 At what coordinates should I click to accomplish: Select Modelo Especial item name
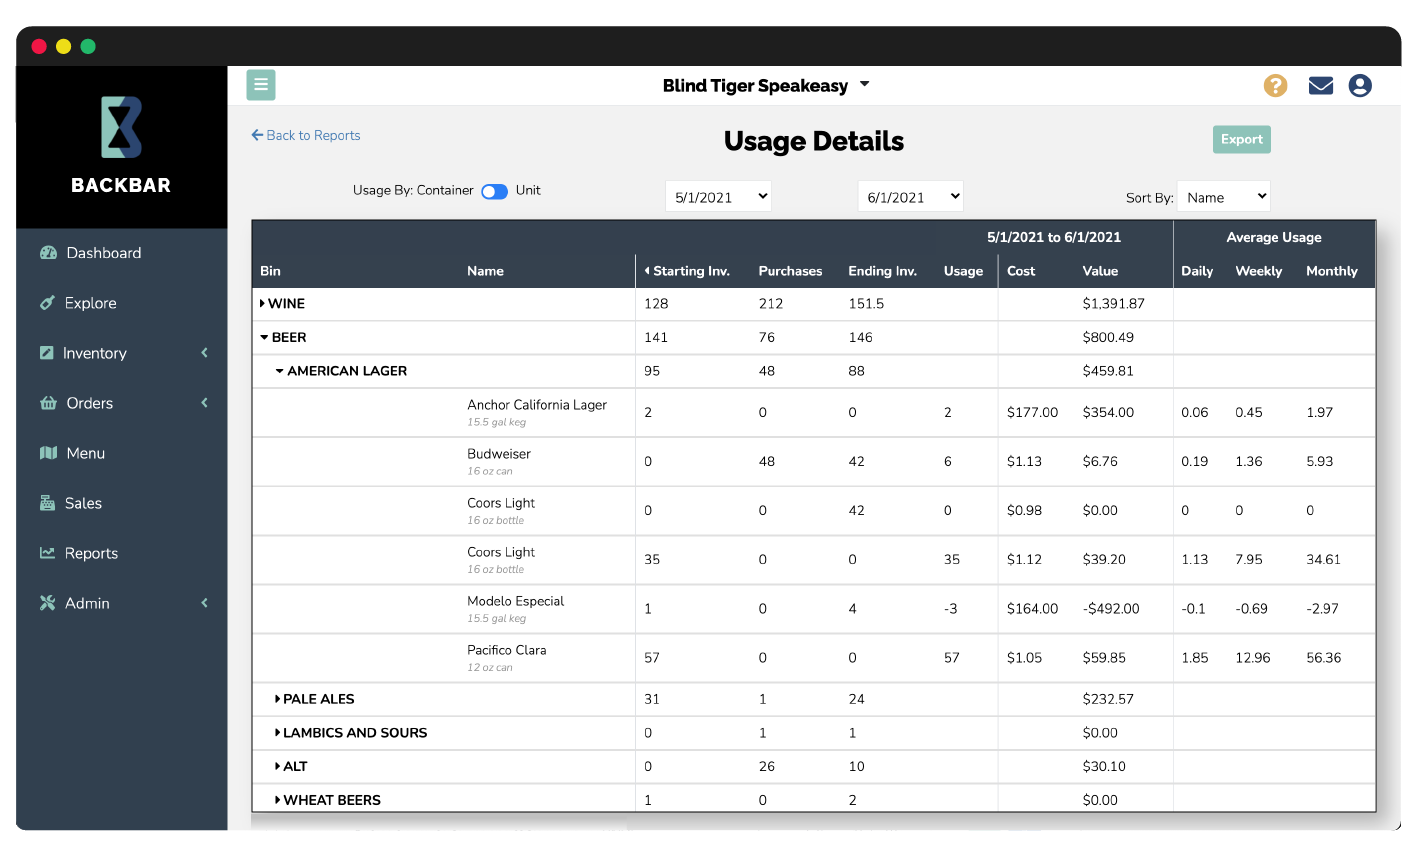[515, 601]
